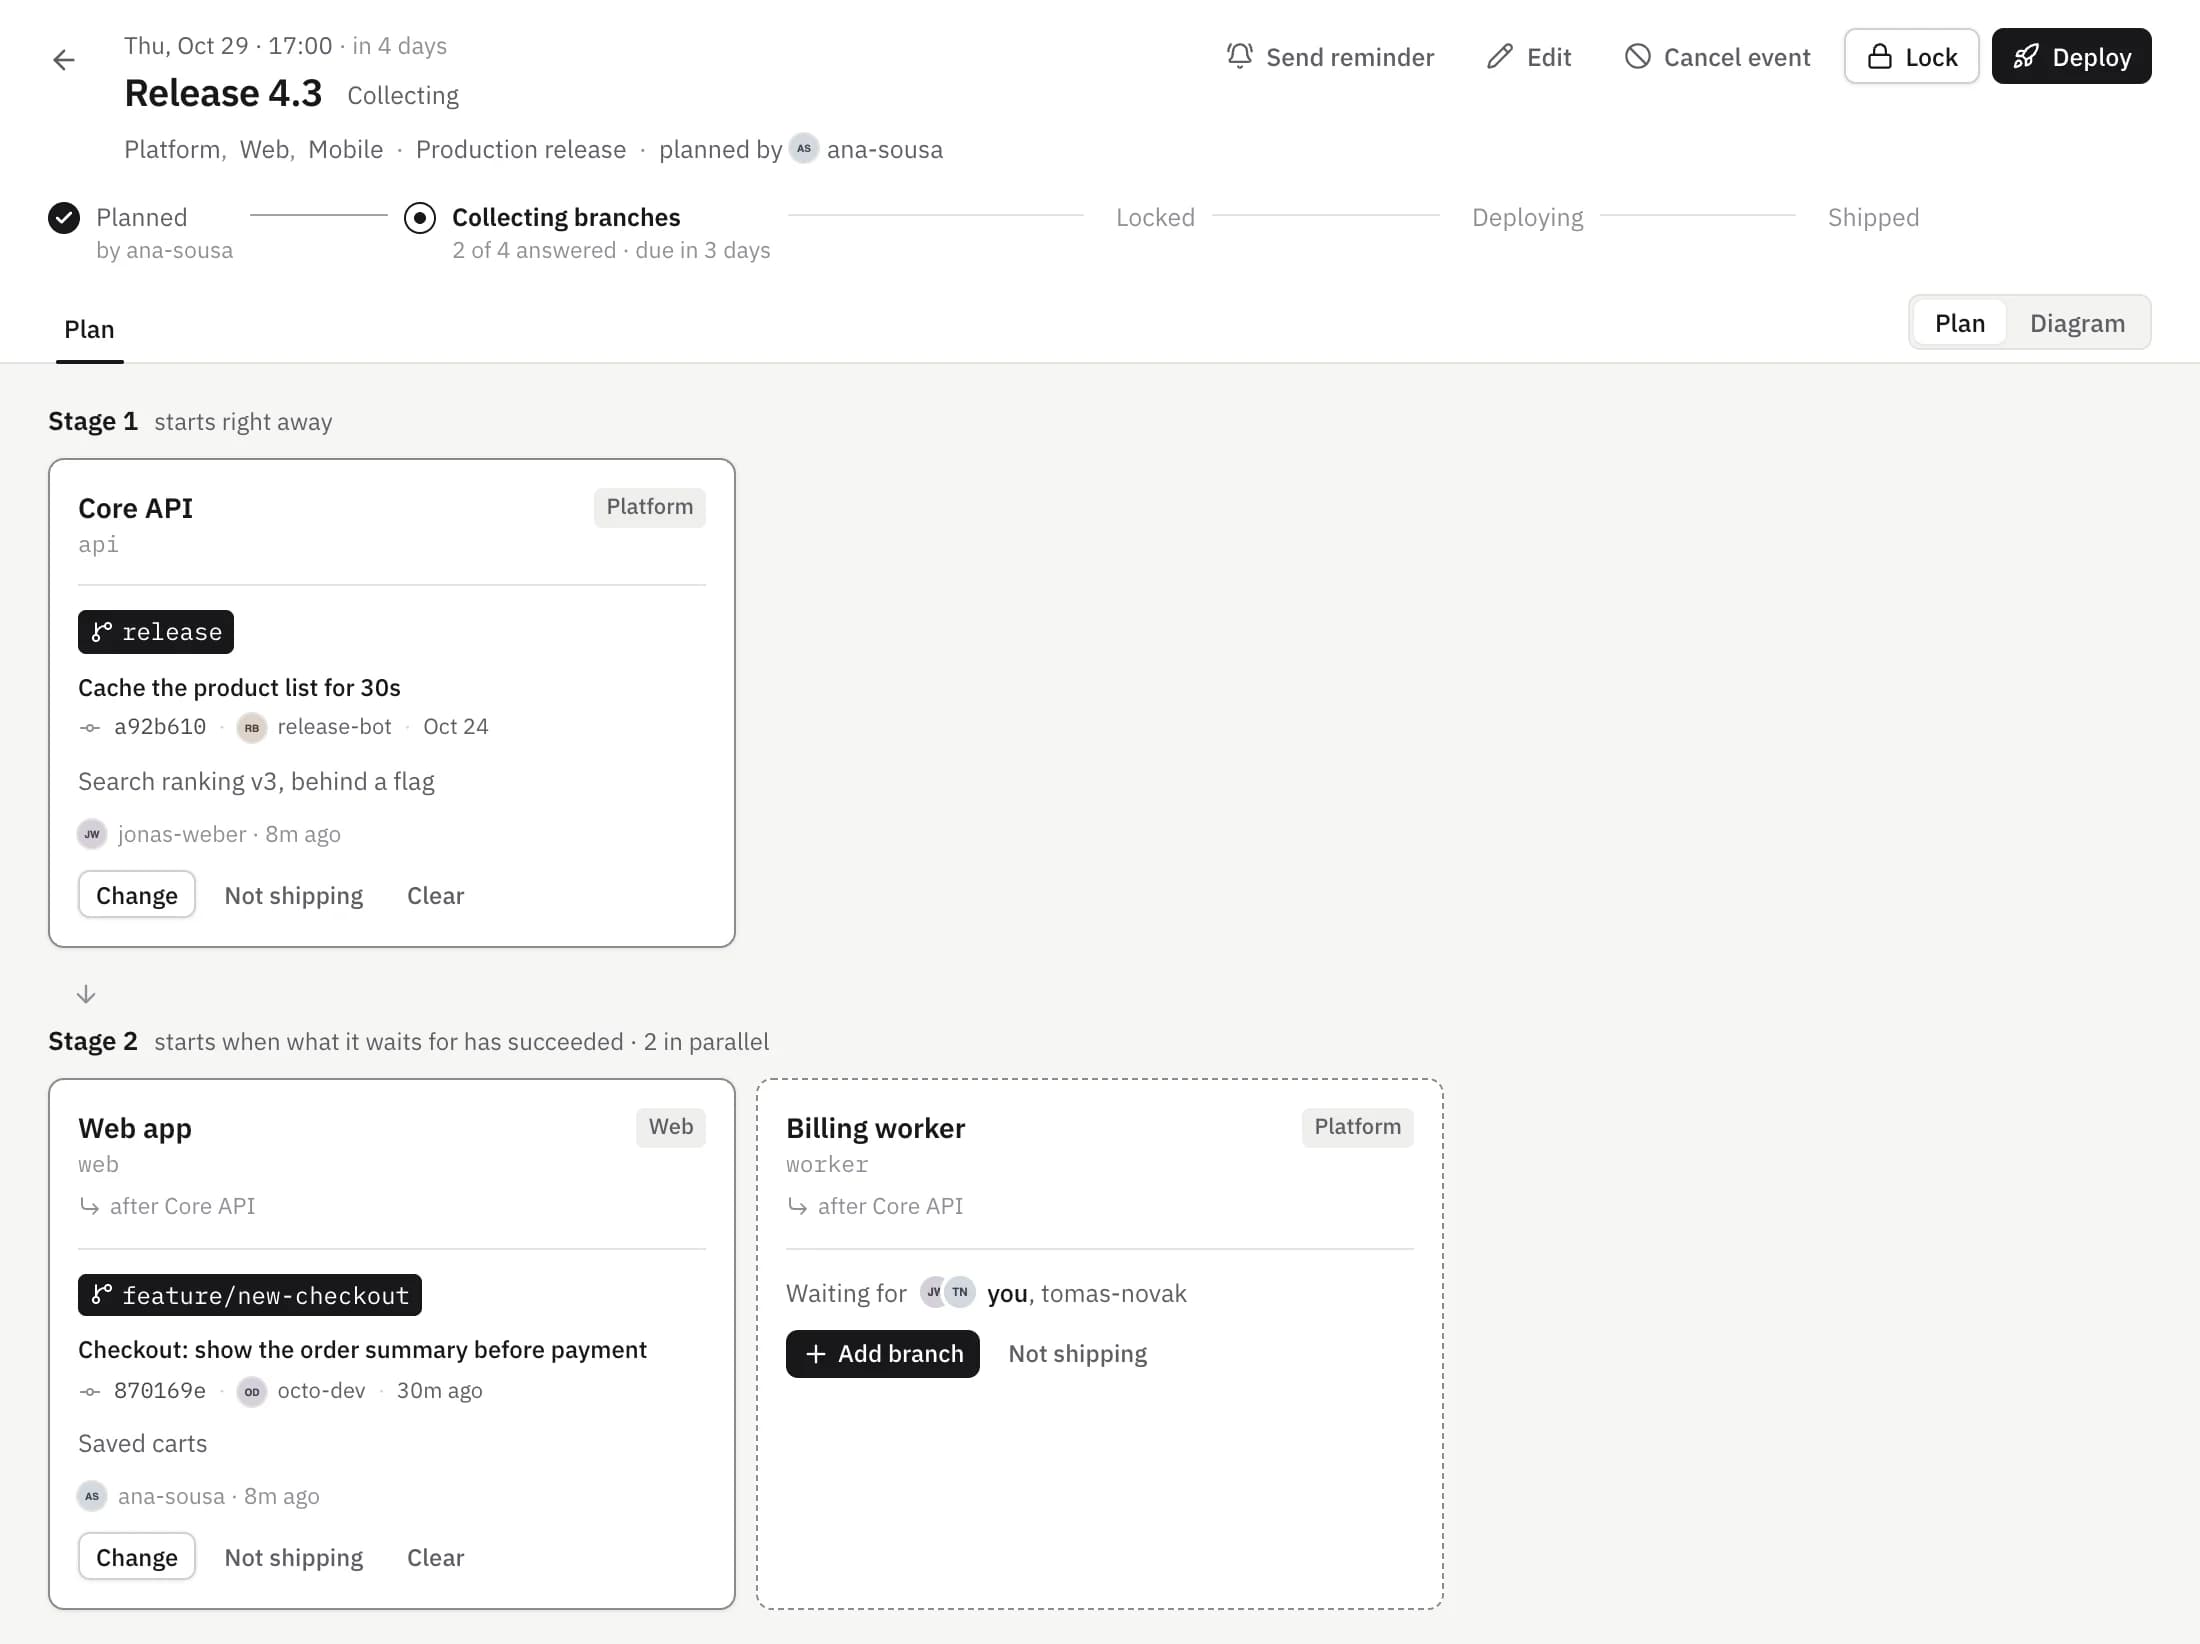Click ana-sousa avatar next to planned by
2200x1644 pixels.
804,148
